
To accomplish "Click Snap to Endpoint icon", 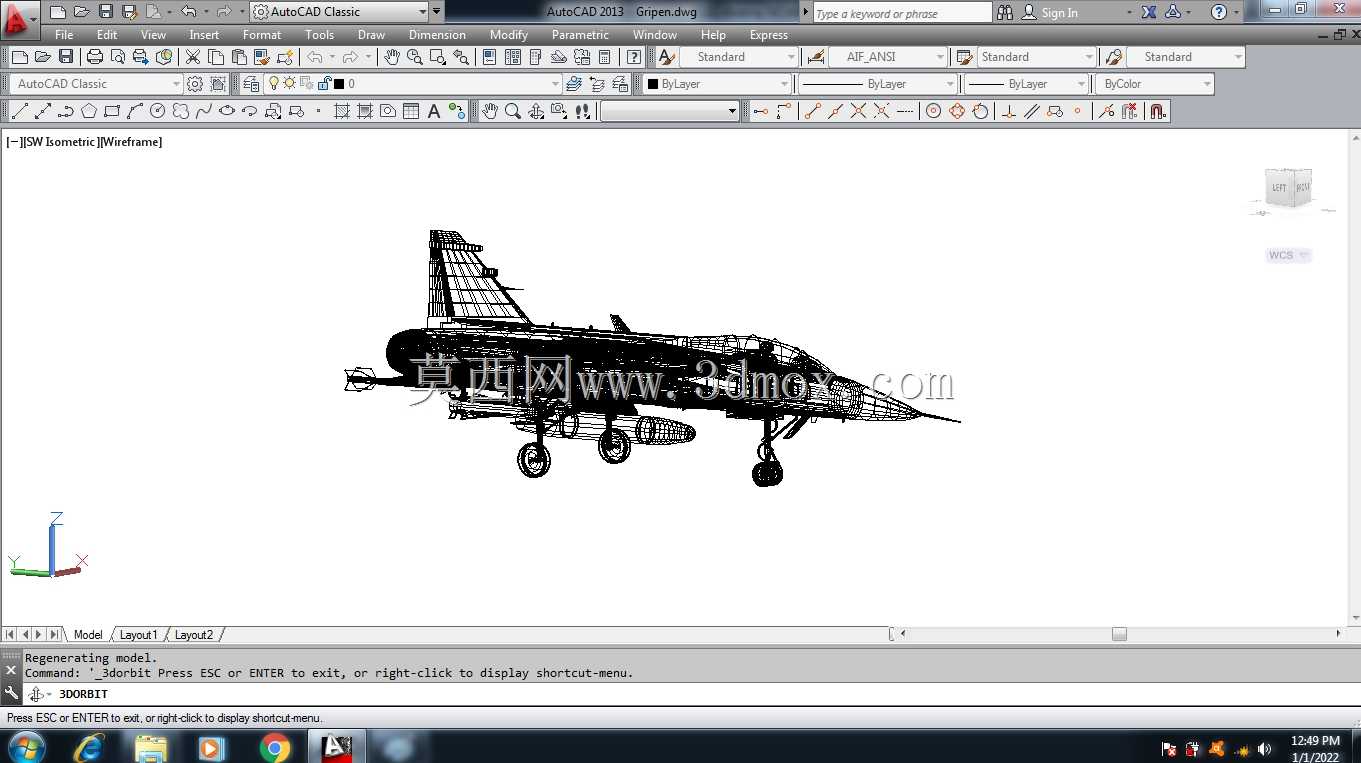I will pos(812,111).
